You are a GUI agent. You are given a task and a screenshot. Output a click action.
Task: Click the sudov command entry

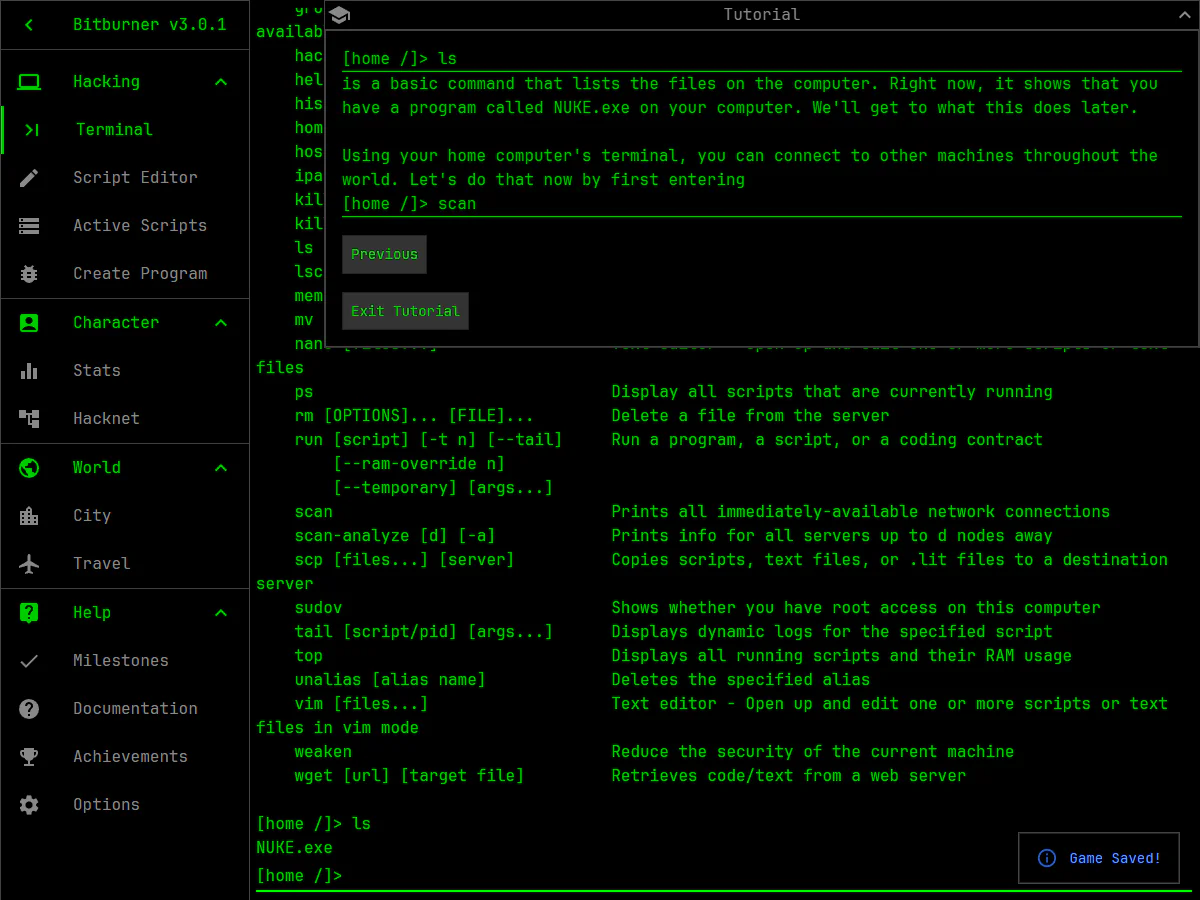click(x=319, y=608)
